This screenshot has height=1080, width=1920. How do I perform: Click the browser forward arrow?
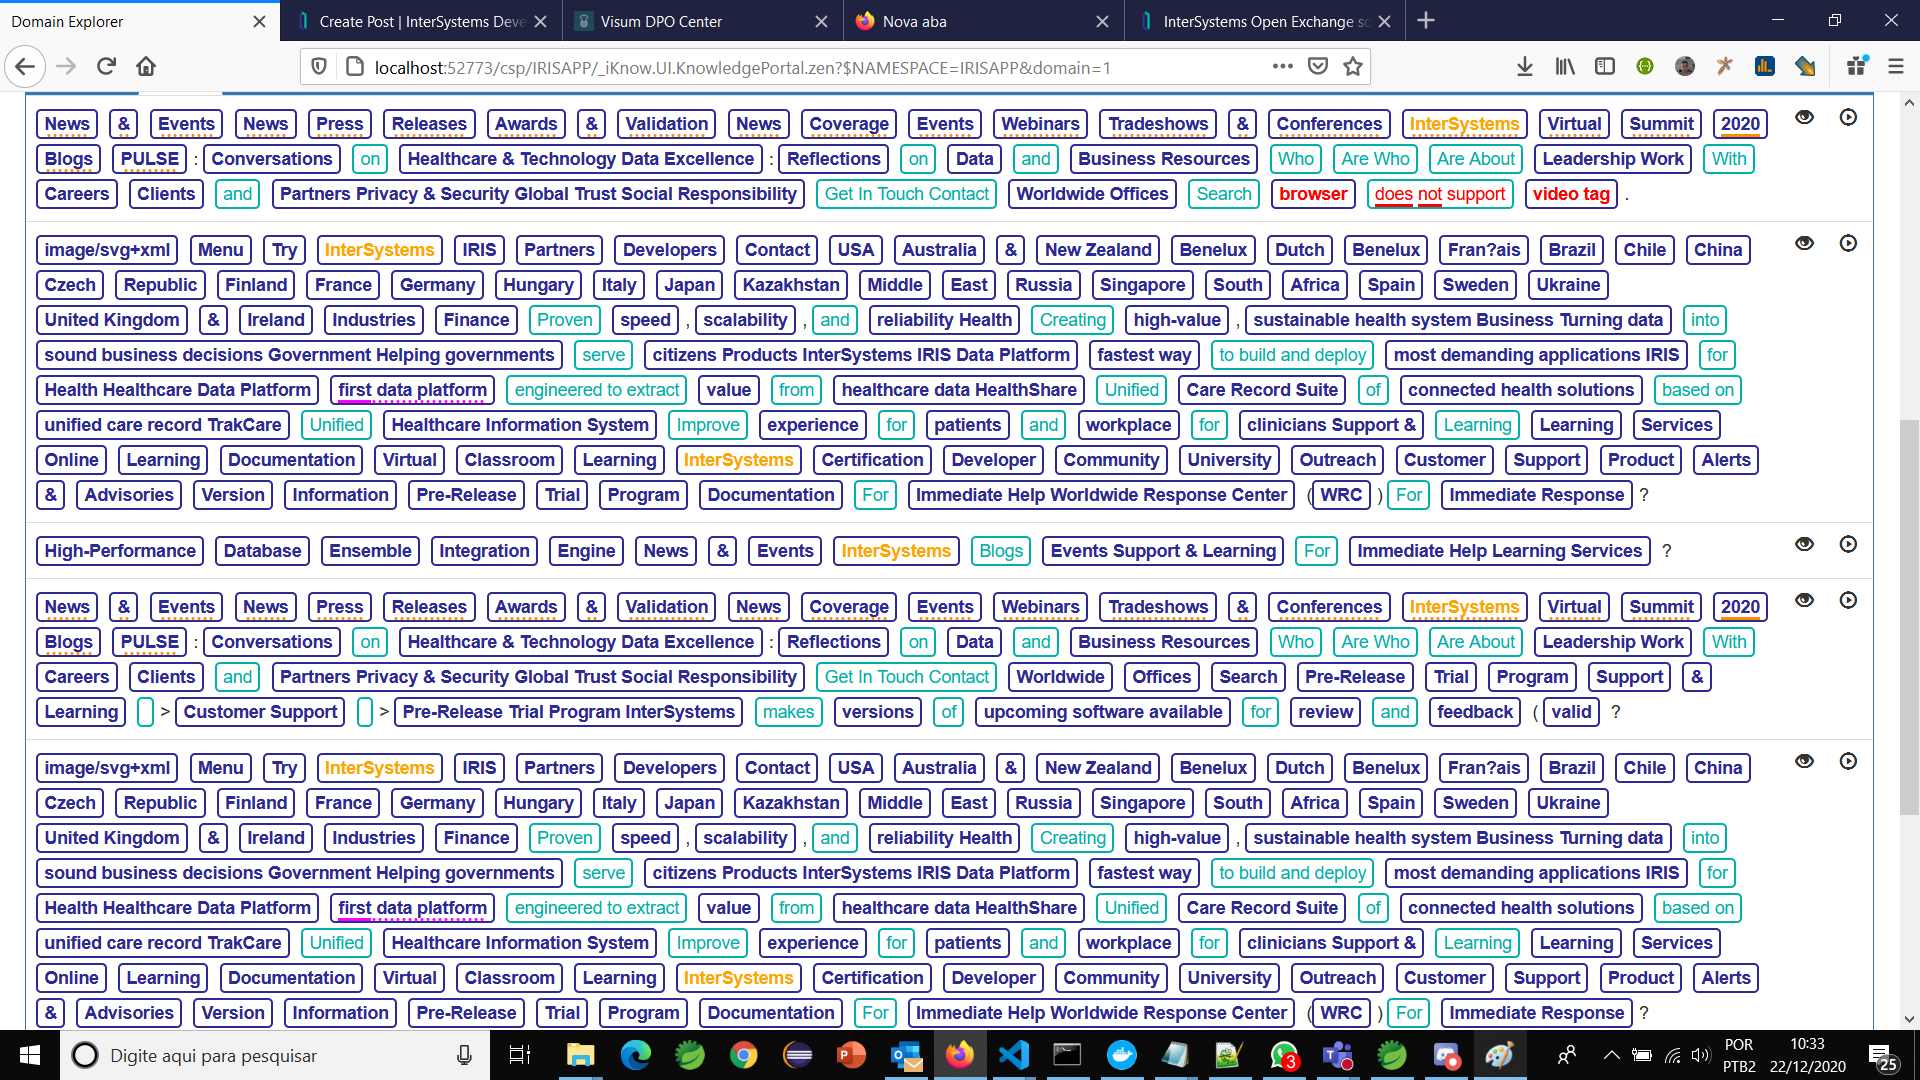click(x=66, y=67)
